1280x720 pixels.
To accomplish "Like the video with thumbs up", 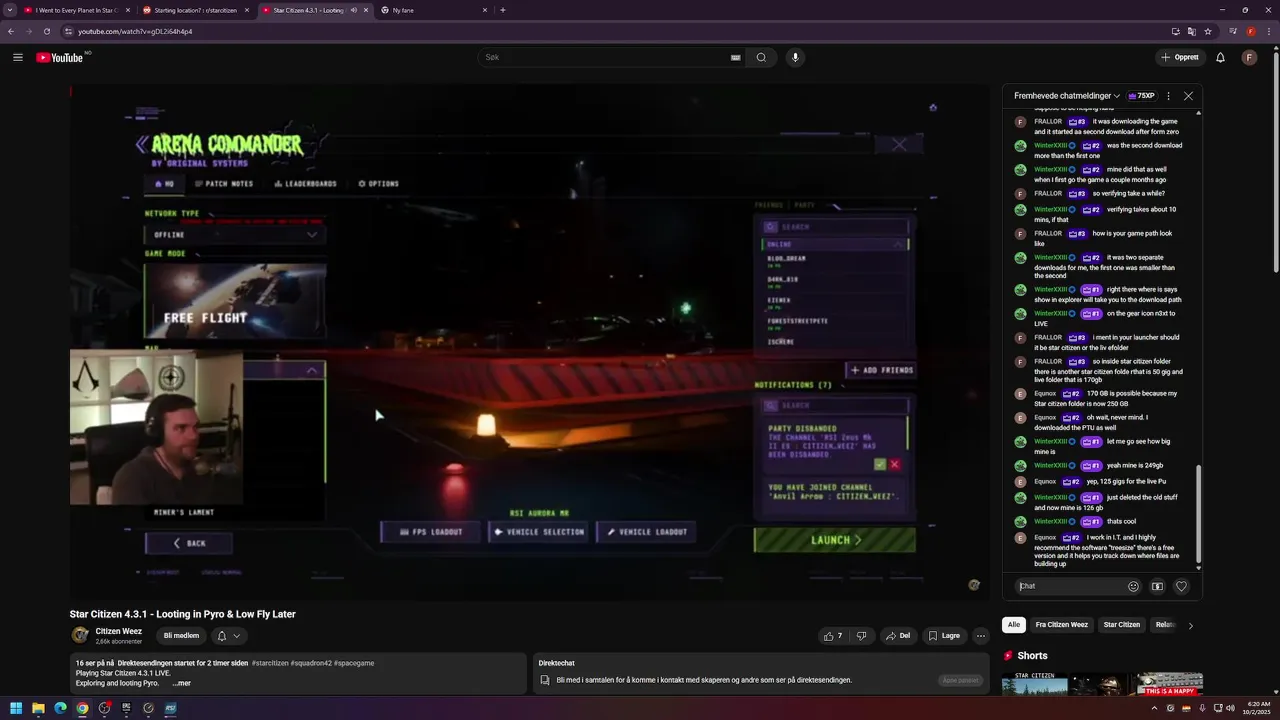I will 832,635.
